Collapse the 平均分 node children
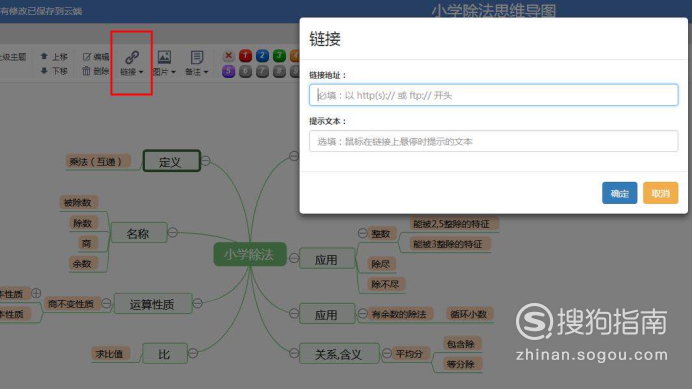The width and height of the screenshot is (692, 389). coord(387,353)
